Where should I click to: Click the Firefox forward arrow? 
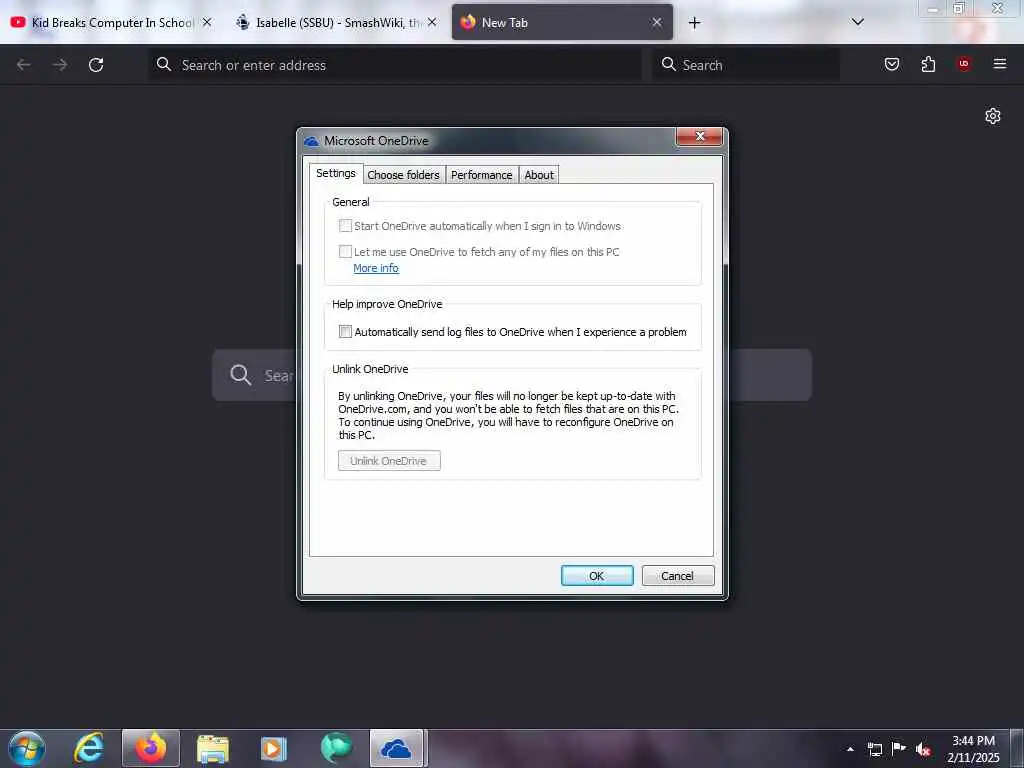click(60, 65)
